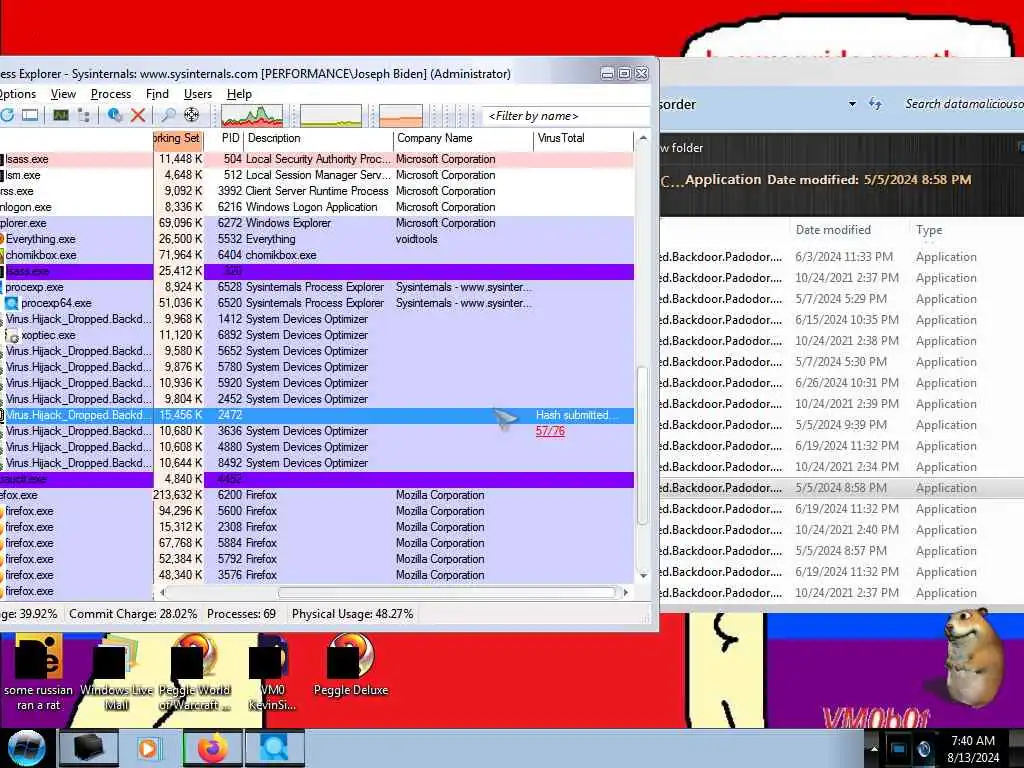This screenshot has height=768, width=1024.
Task: Select the file dated 6/3/2024 11:33 PM
Action: (842, 257)
